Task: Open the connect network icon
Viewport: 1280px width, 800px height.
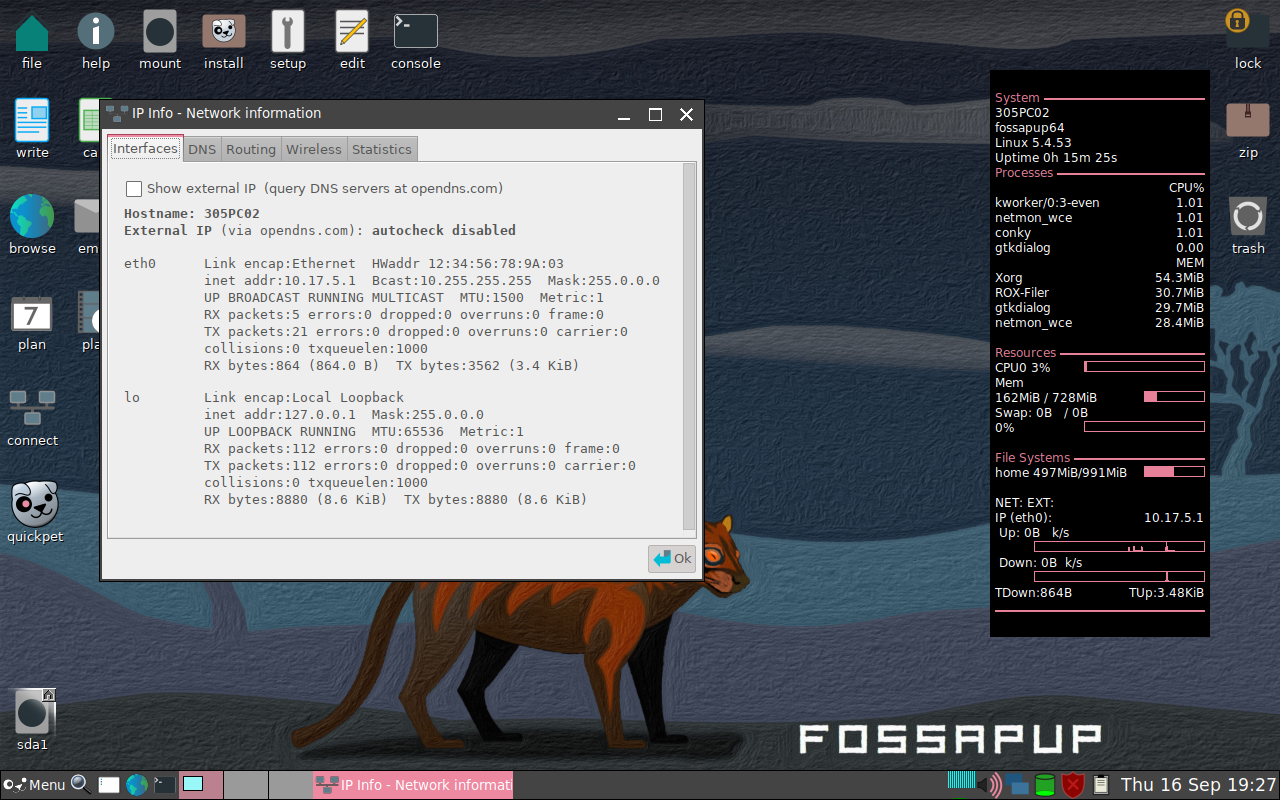Action: tap(32, 408)
